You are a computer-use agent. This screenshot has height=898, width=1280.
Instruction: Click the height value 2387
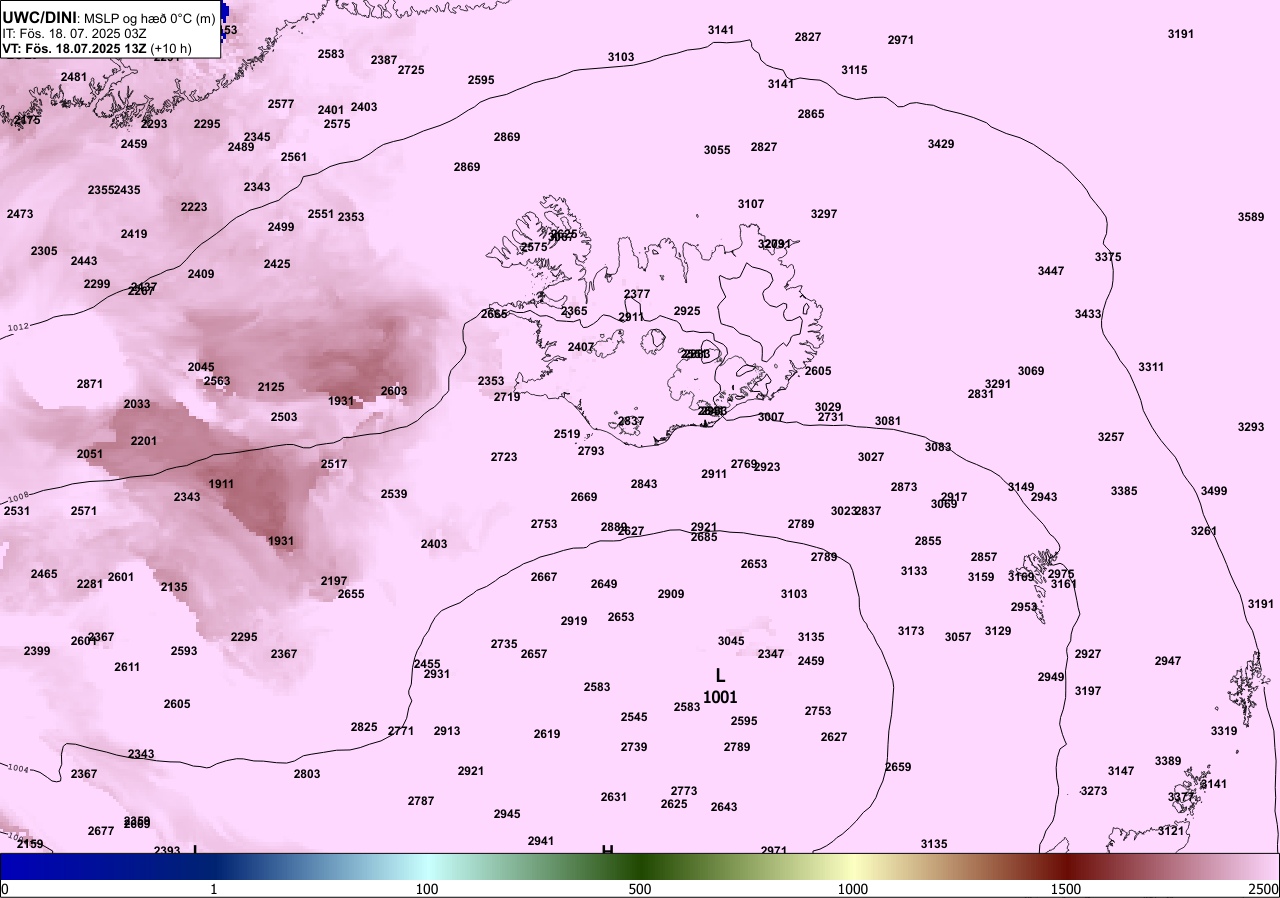click(x=384, y=60)
